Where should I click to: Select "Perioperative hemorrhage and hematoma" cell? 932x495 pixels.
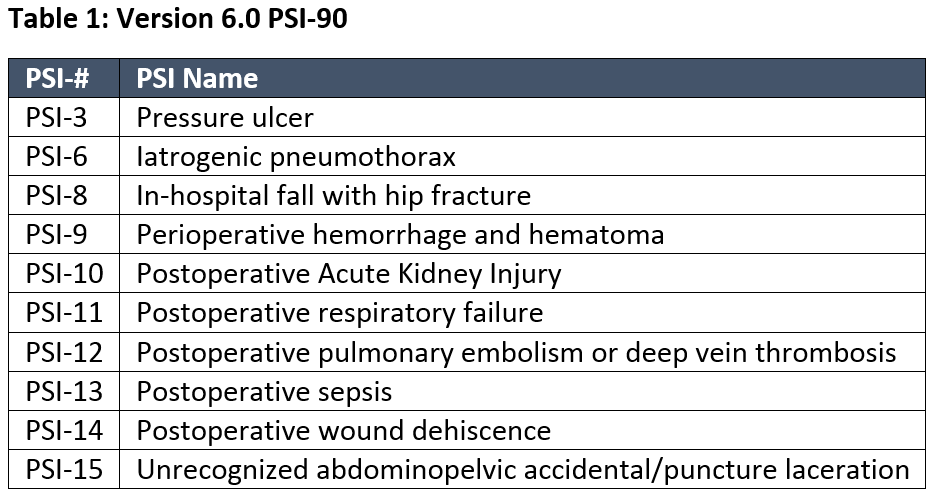(x=400, y=235)
